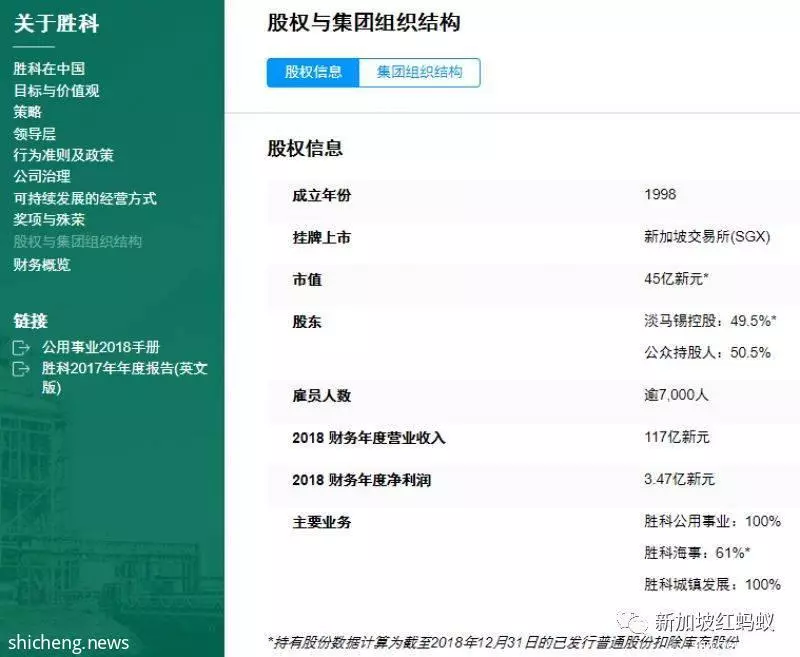Open 胜科2017年年度报告(英文版) link
800x657 pixels.
124,377
